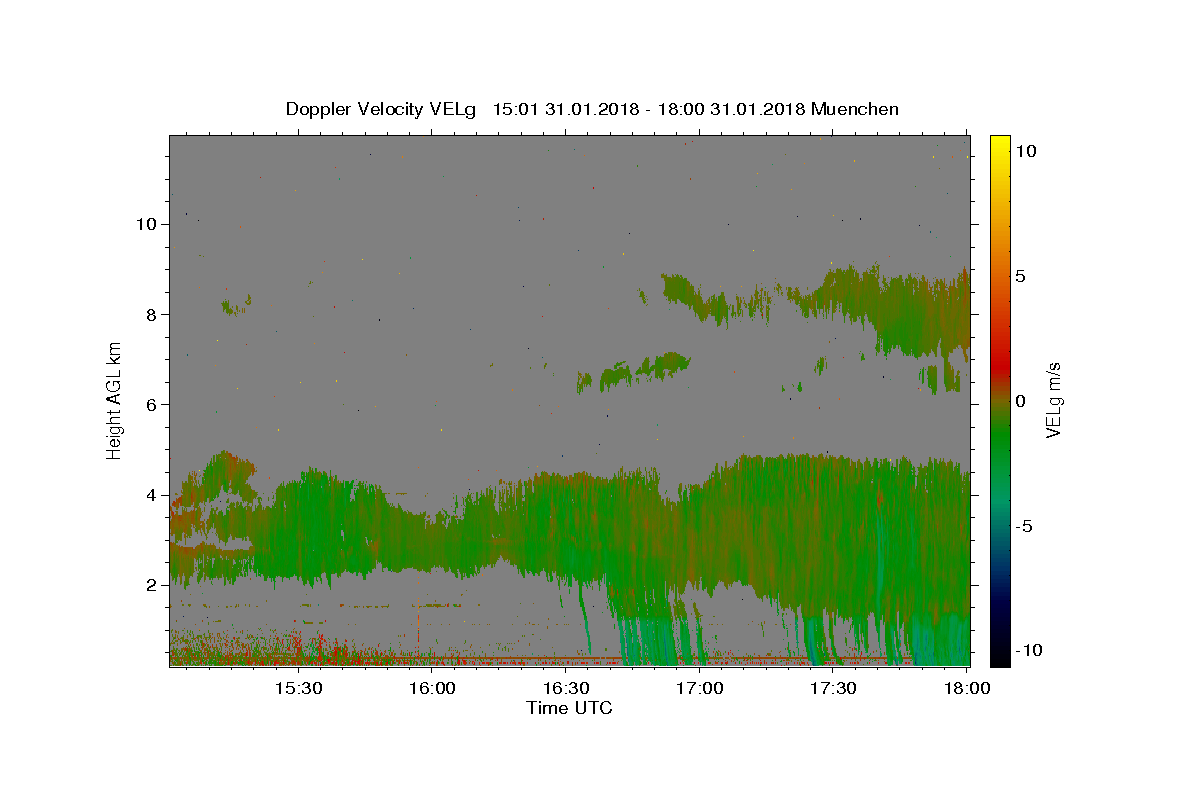Click the 'VELg m/s' colorbar label
The image size is (1200, 800).
click(x=1053, y=400)
